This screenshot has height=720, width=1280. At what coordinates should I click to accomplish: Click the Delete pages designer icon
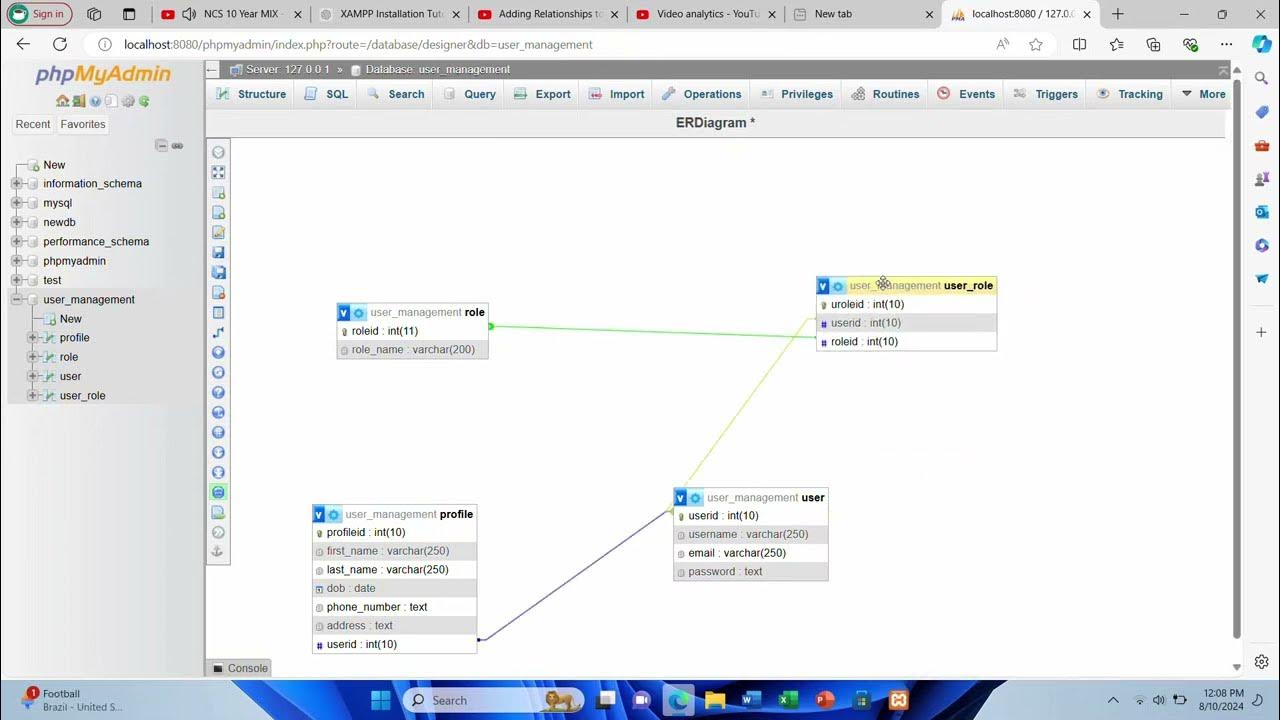click(x=218, y=292)
